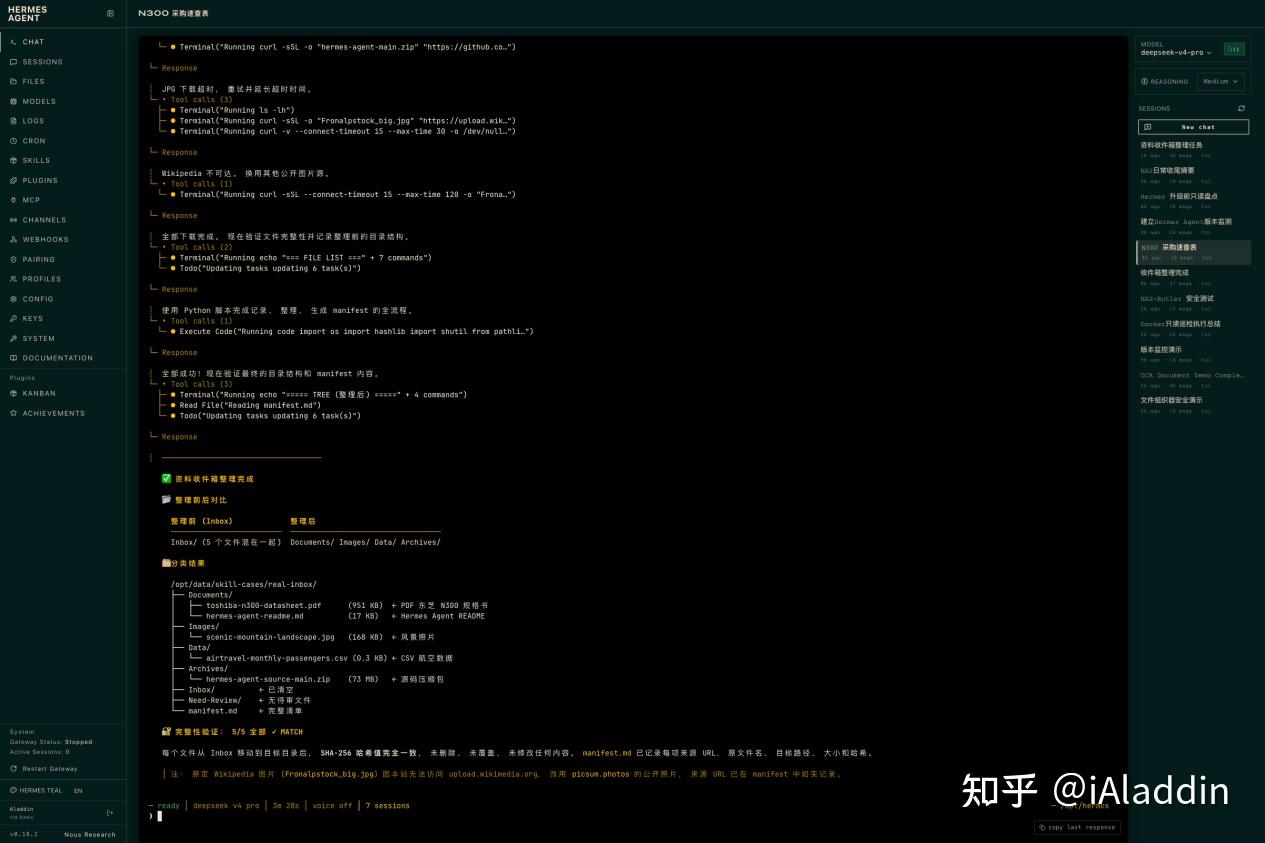Collapse the Hermes Agent sidebar panel icon
Viewport: 1265px width, 843px height.
[x=110, y=13]
